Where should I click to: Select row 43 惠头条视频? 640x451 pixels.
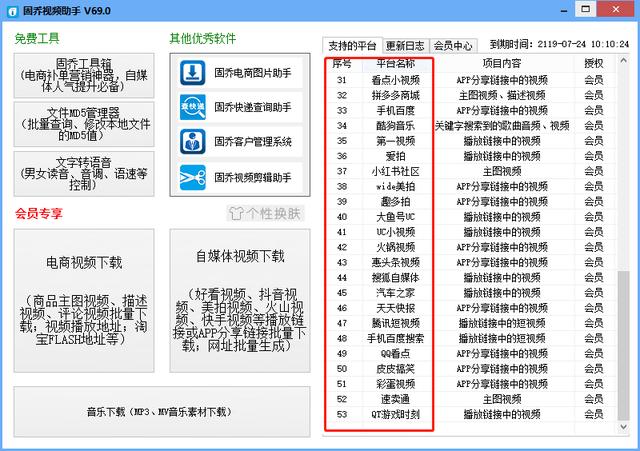tap(471, 262)
